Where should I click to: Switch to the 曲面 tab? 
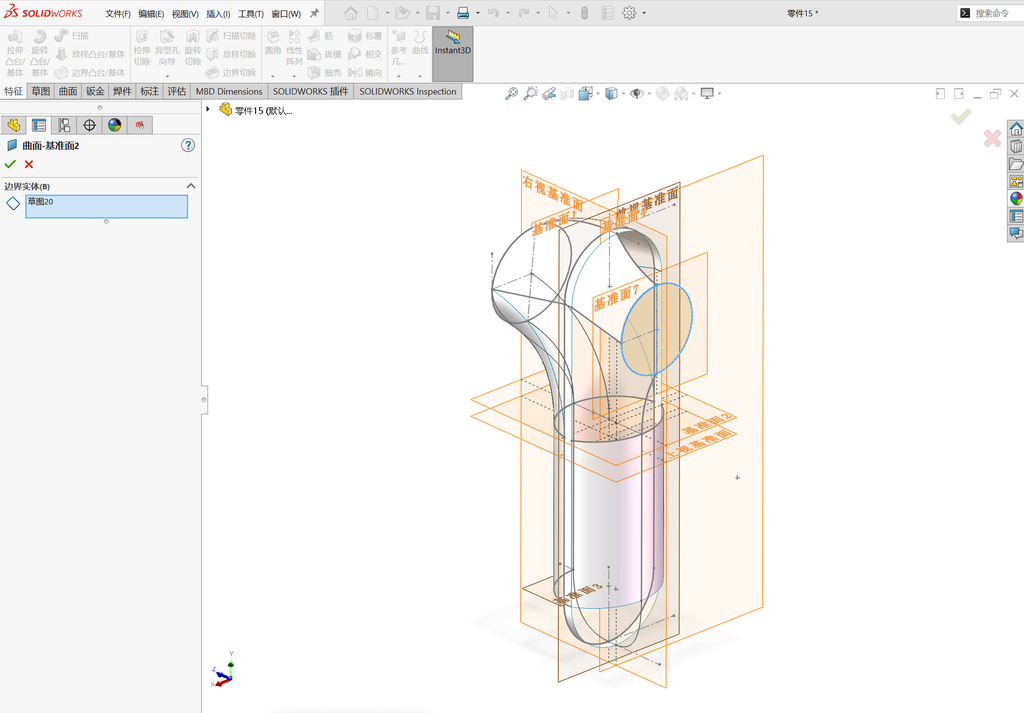pyautogui.click(x=68, y=91)
